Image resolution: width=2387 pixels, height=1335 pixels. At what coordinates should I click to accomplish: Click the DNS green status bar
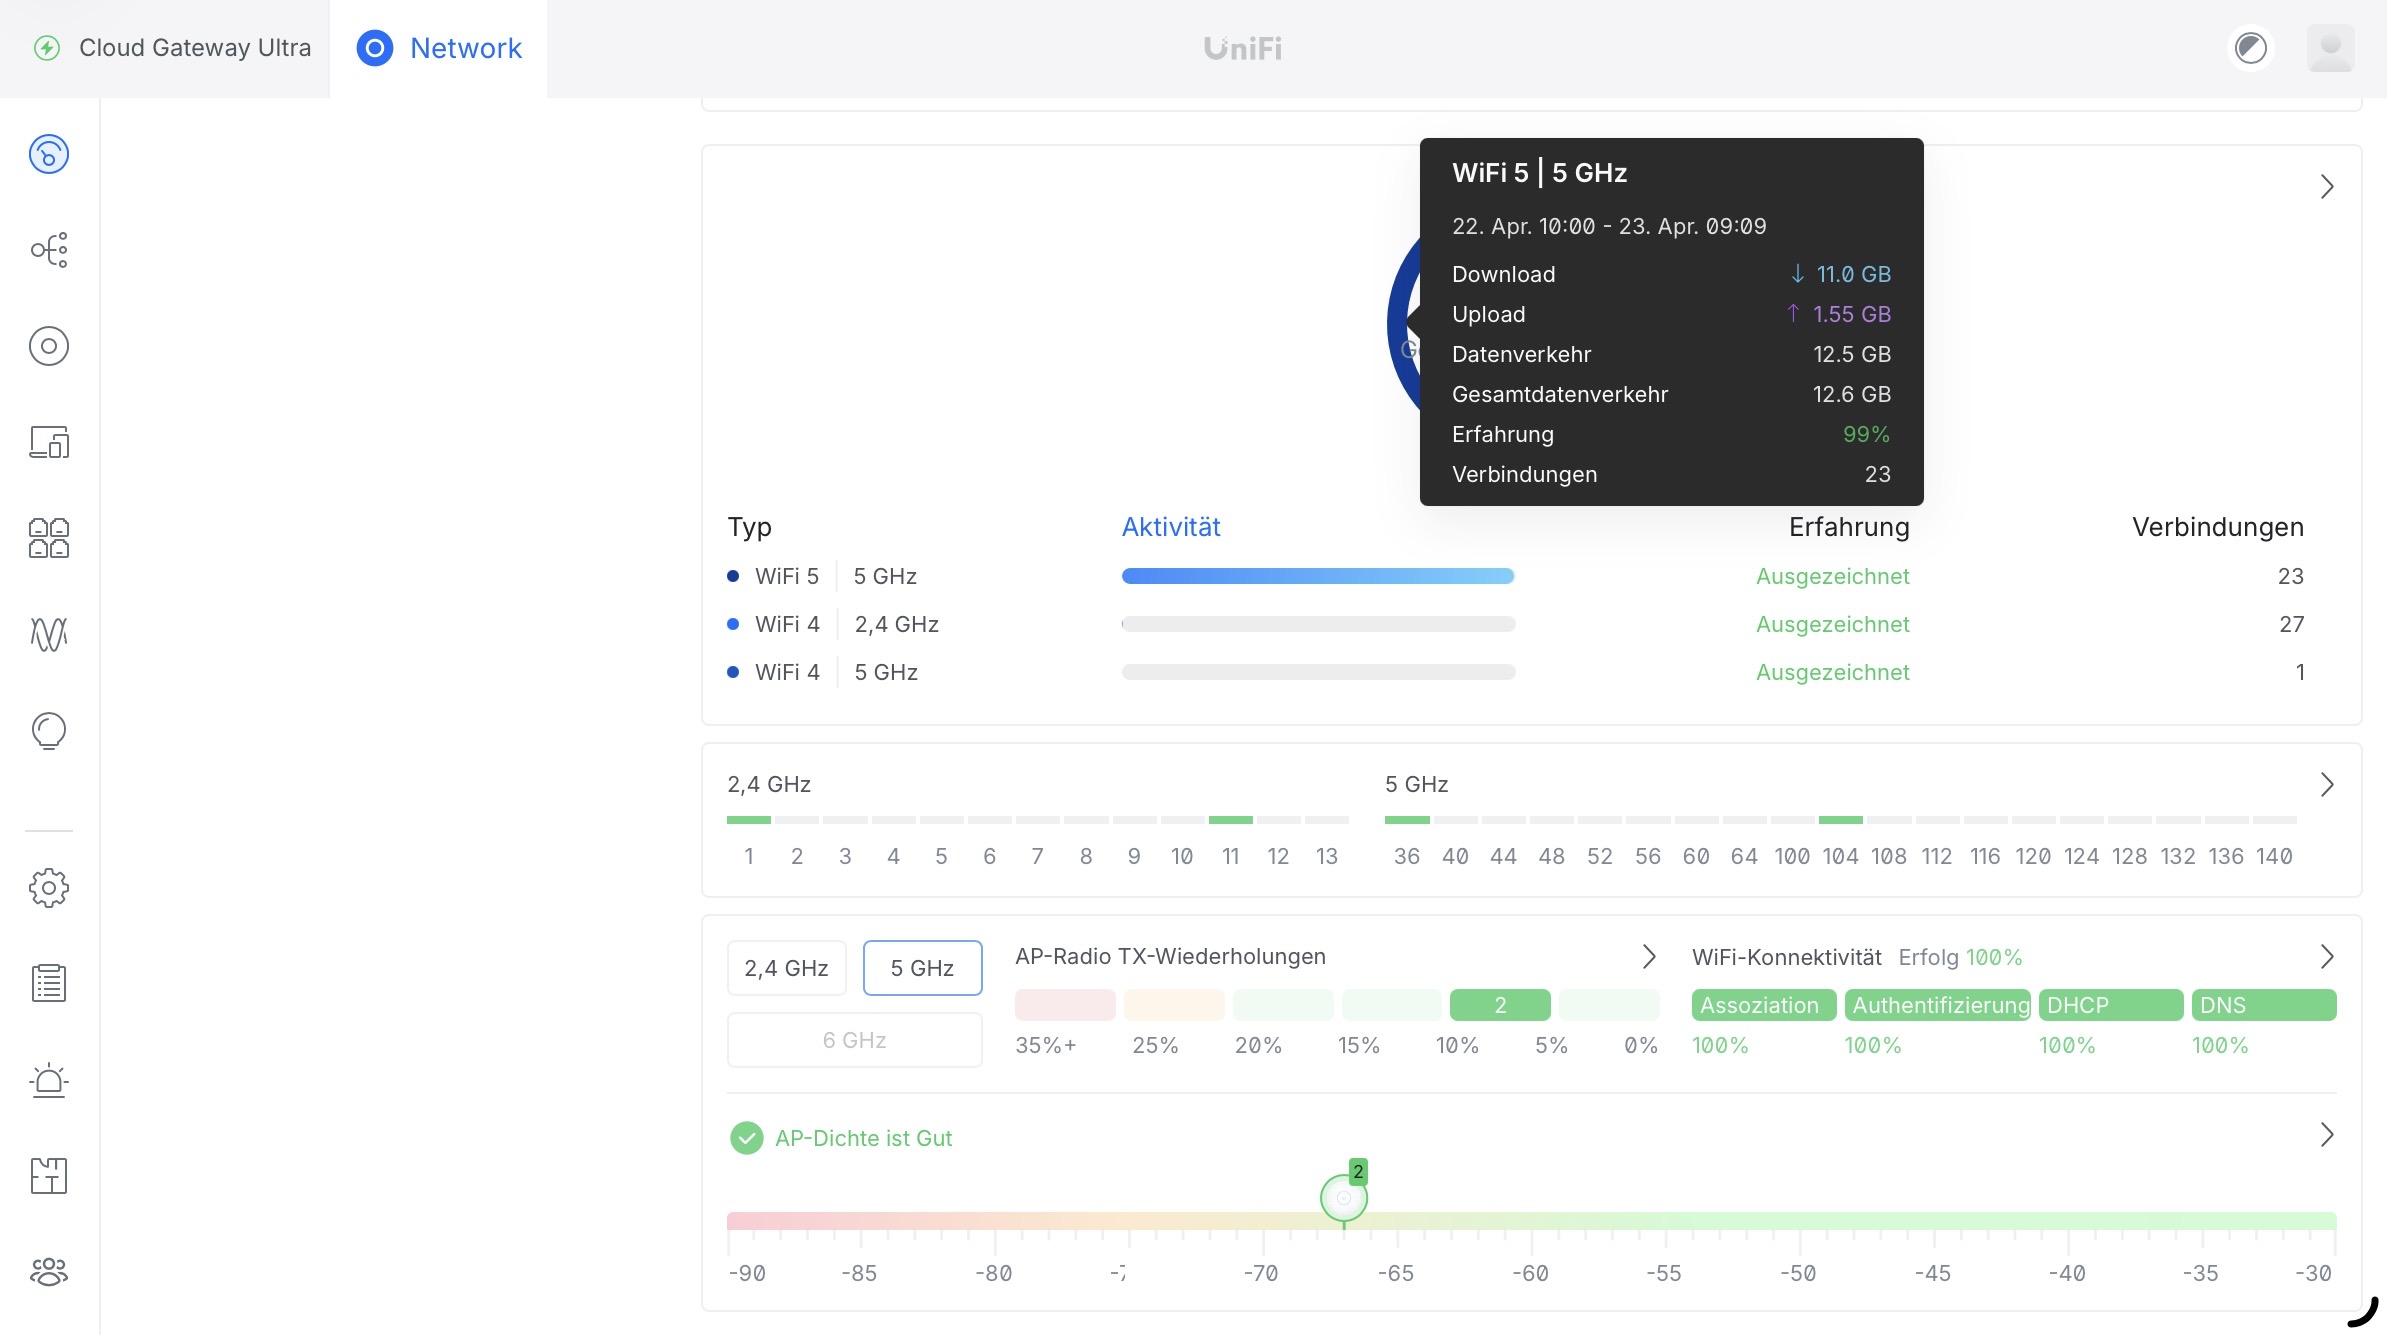point(2264,1005)
